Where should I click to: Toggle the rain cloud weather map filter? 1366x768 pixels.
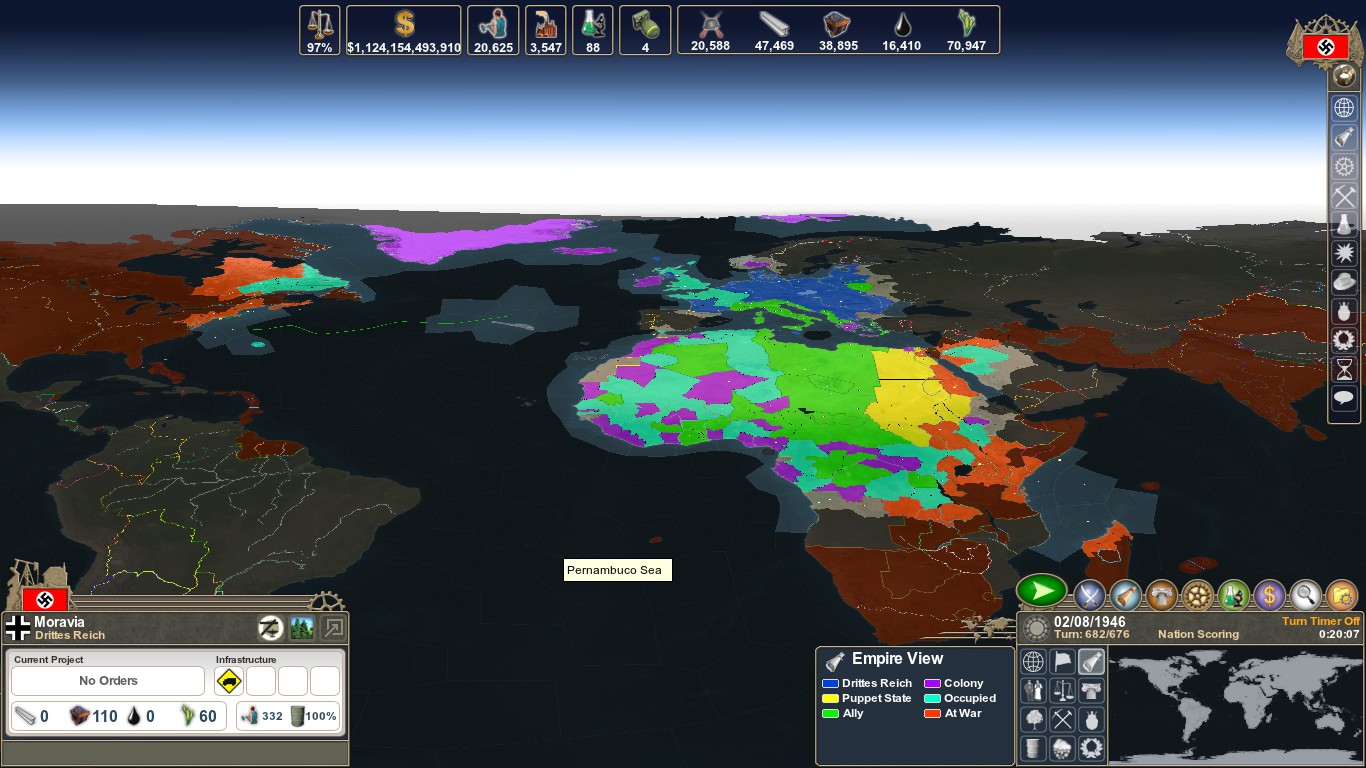click(x=1062, y=748)
